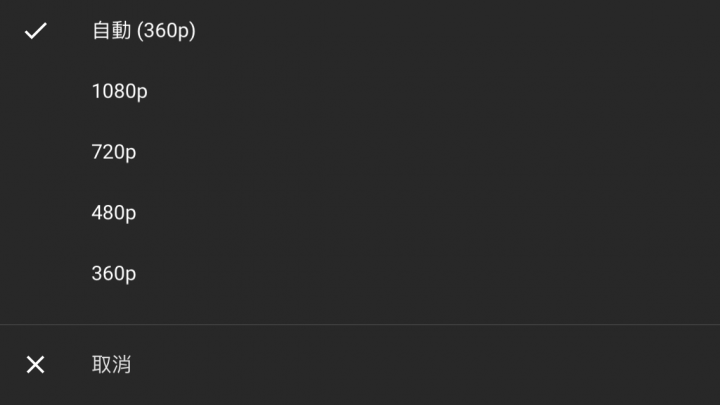
Task: Select the 1080p text label
Action: coord(120,91)
